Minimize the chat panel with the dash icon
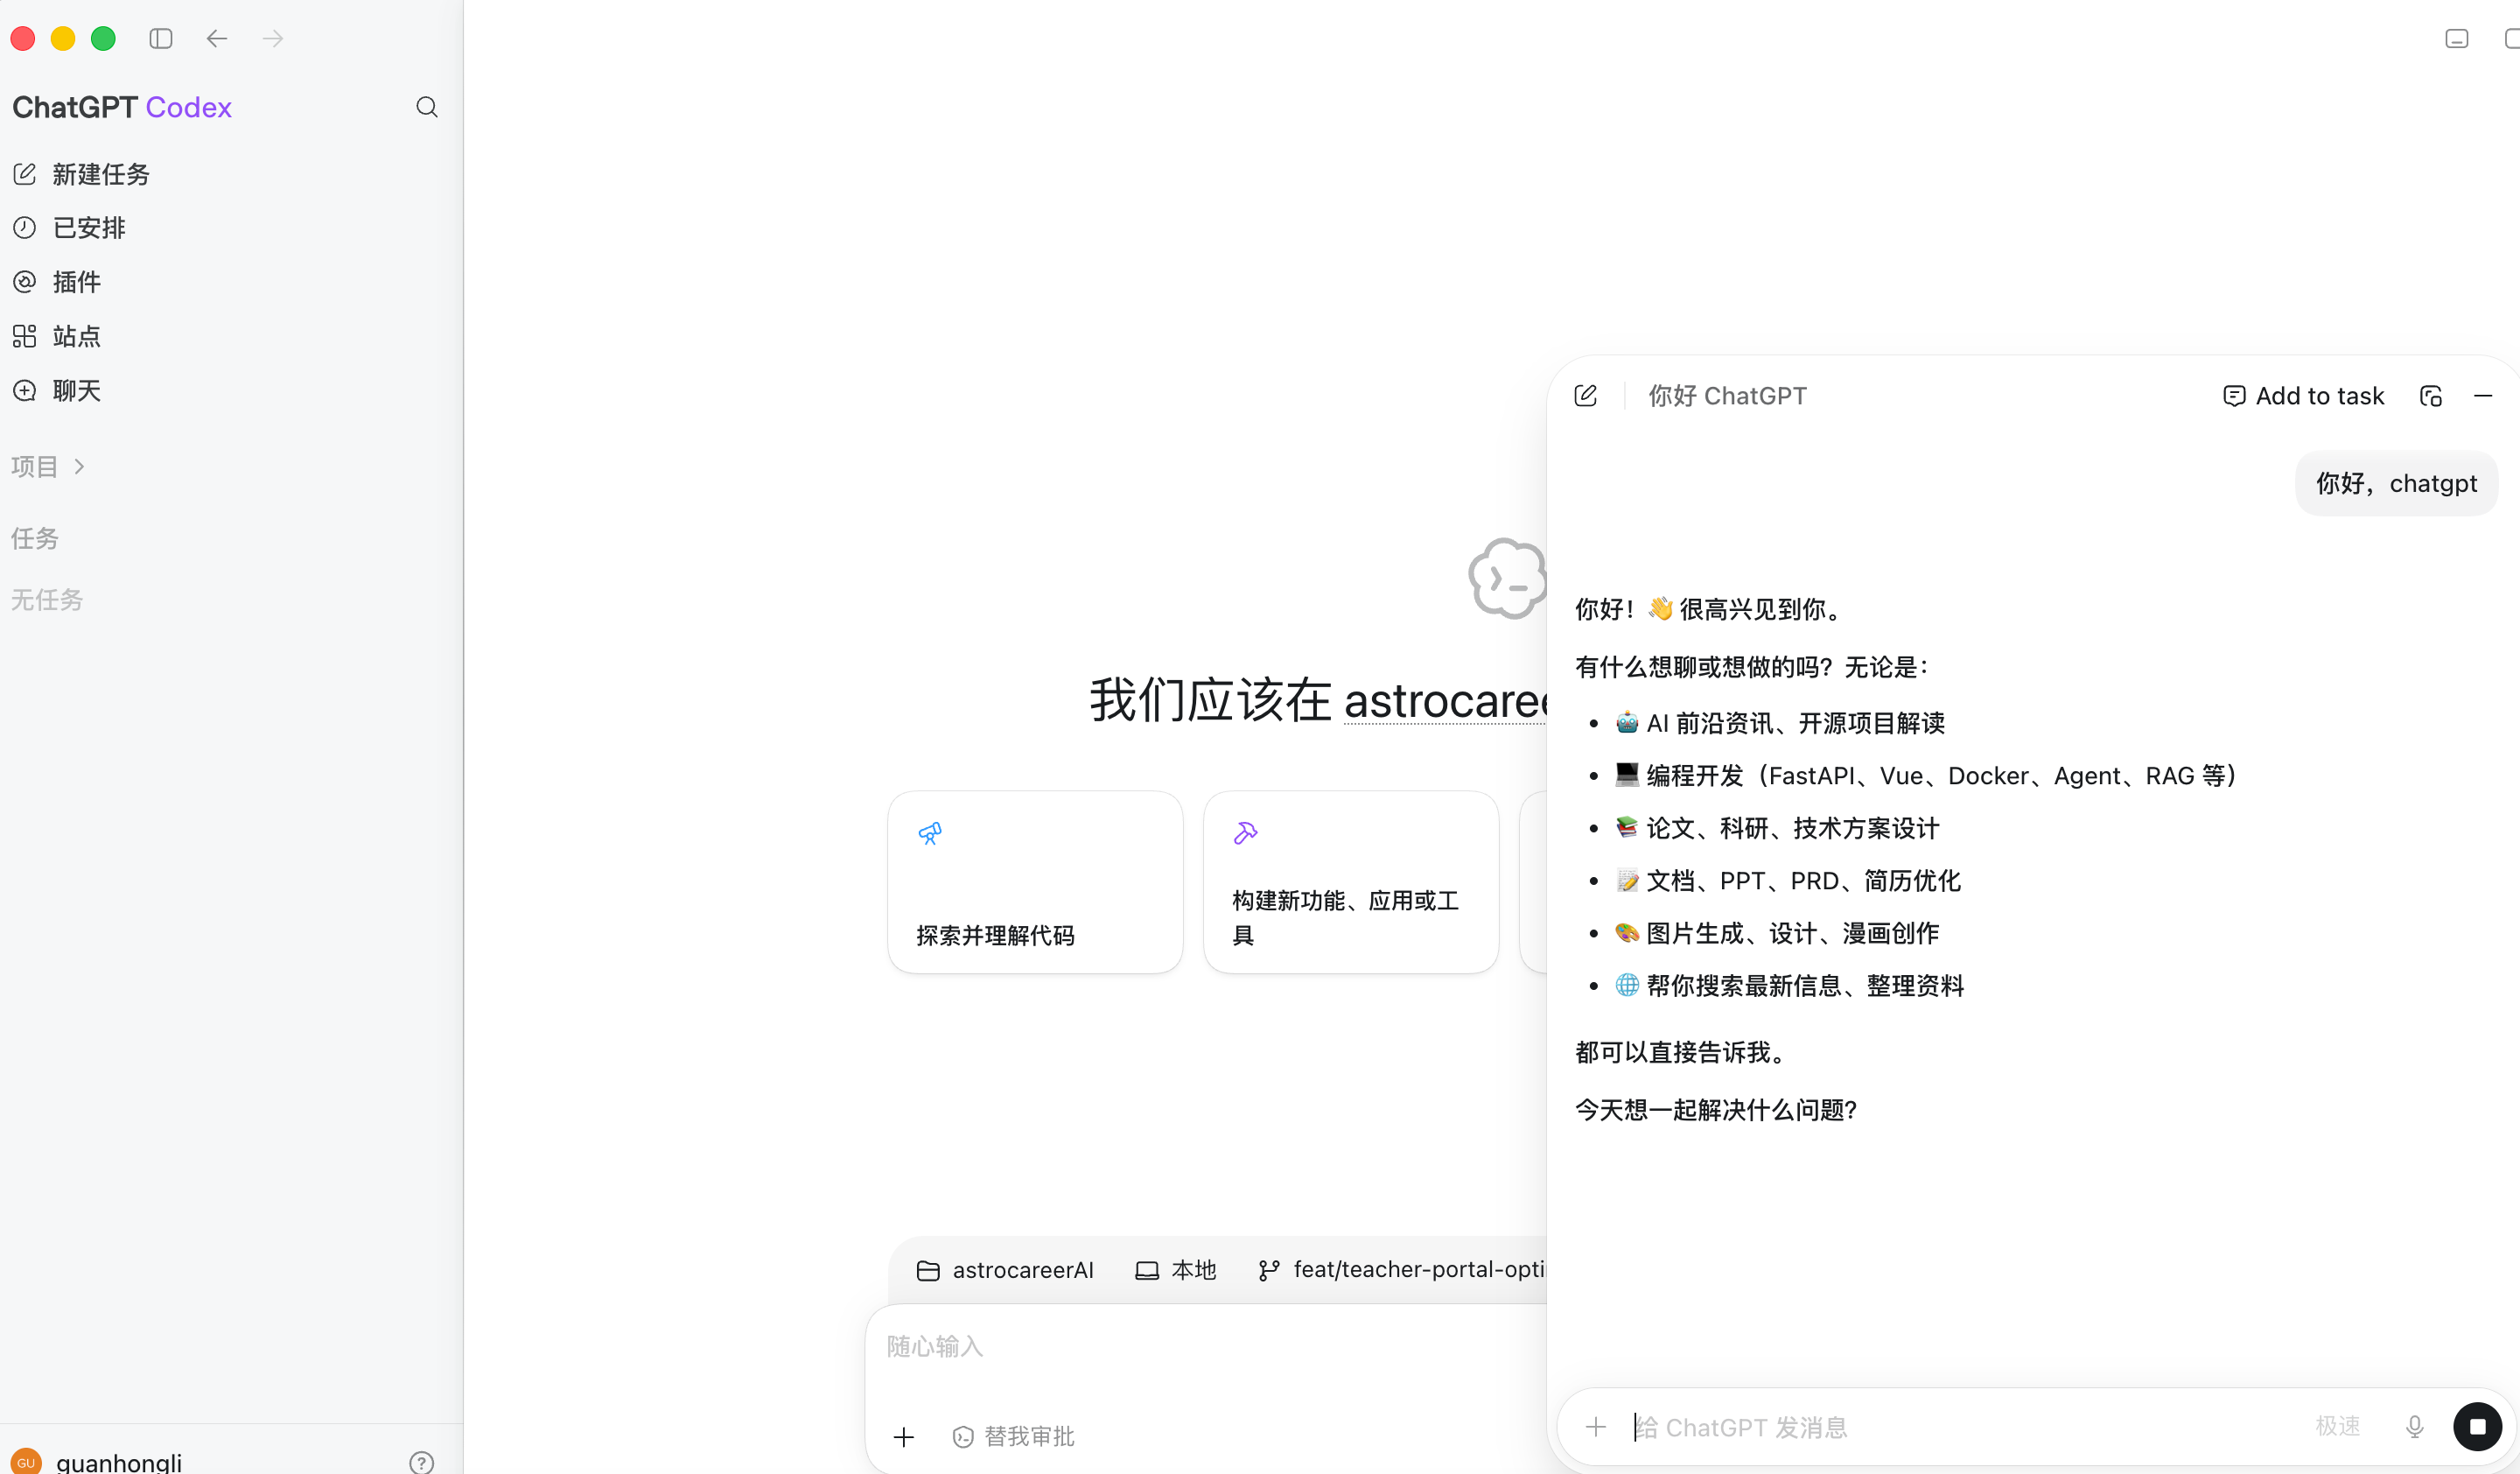2520x1474 pixels. tap(2483, 396)
